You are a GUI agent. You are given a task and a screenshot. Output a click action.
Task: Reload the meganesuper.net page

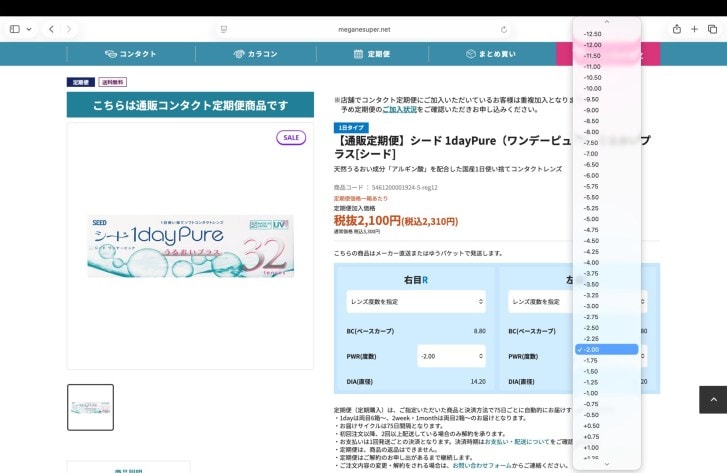504,29
